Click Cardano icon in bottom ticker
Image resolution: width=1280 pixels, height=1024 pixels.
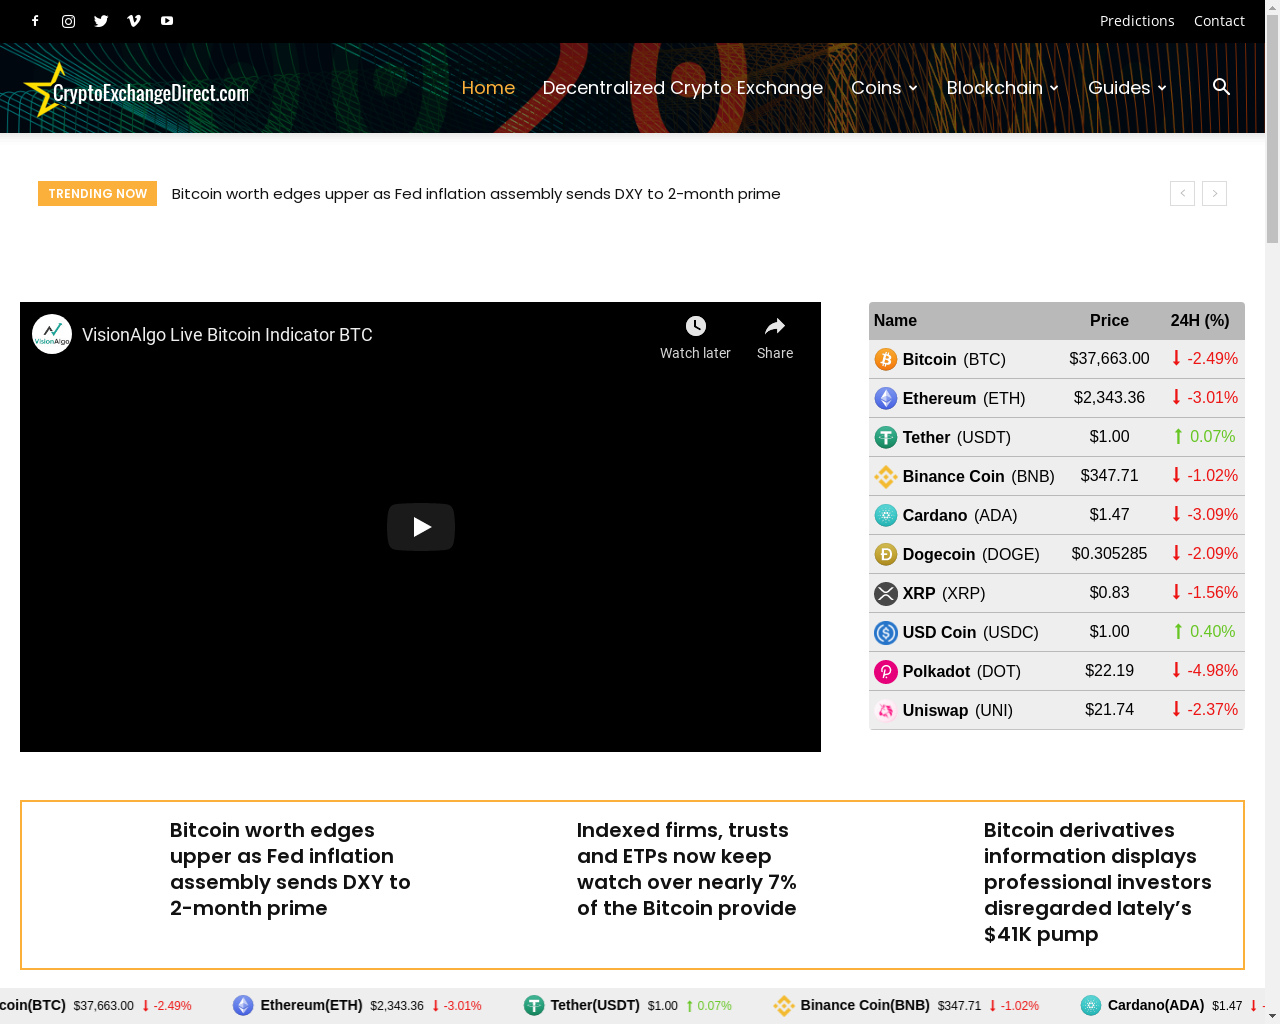(x=1091, y=1005)
